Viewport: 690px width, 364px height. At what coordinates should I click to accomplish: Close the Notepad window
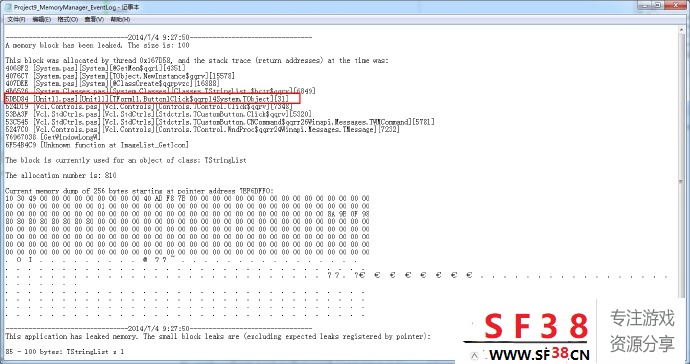coord(675,5)
